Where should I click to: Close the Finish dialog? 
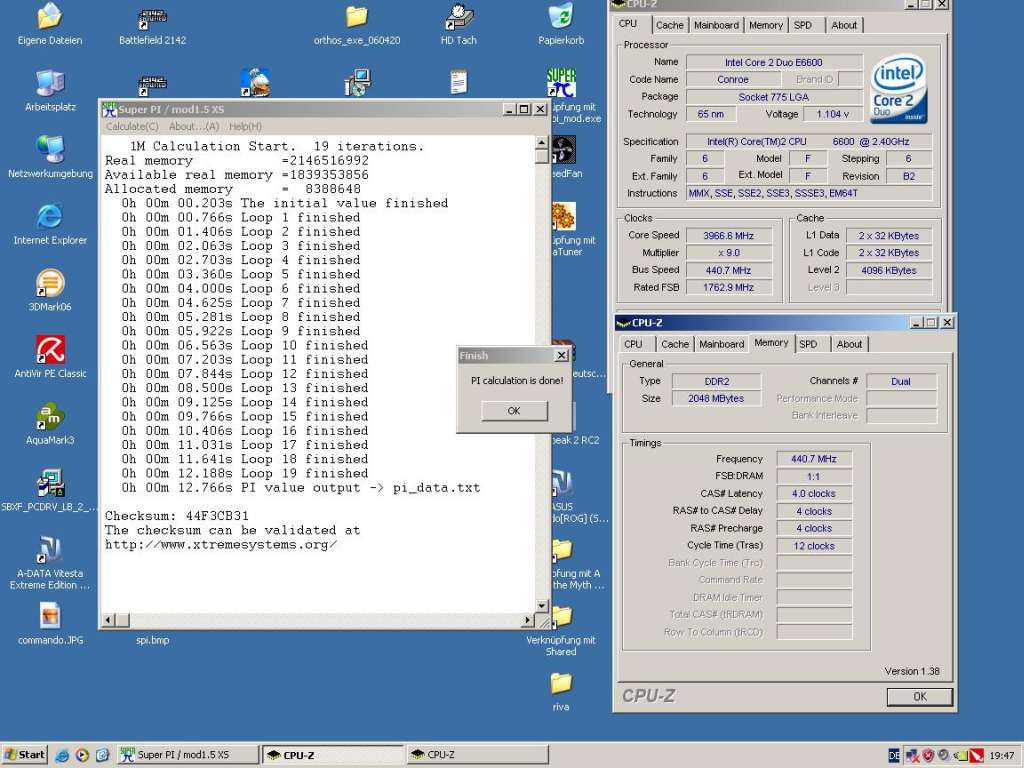point(561,355)
